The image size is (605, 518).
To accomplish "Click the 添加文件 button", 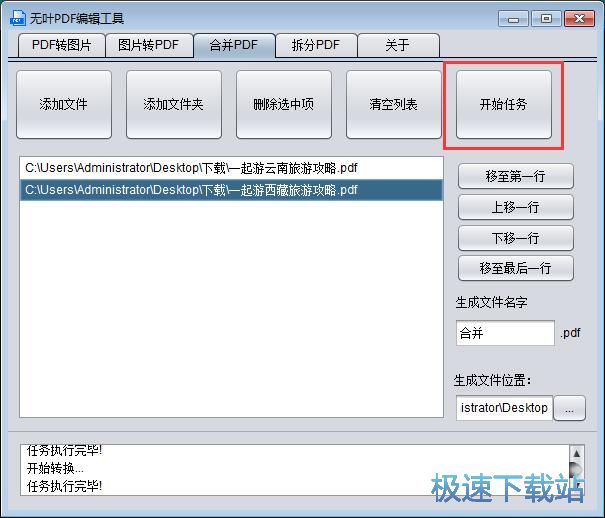I will click(x=64, y=104).
